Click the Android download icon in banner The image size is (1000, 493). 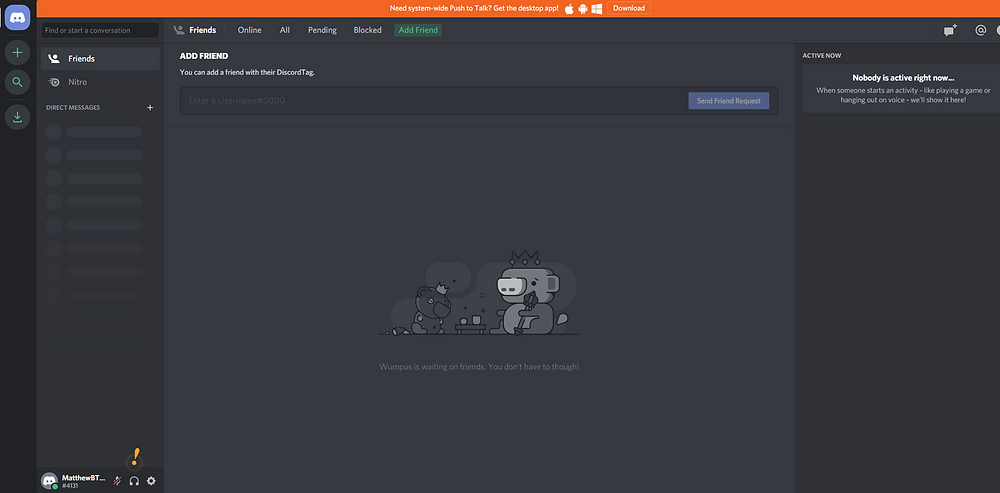click(583, 8)
